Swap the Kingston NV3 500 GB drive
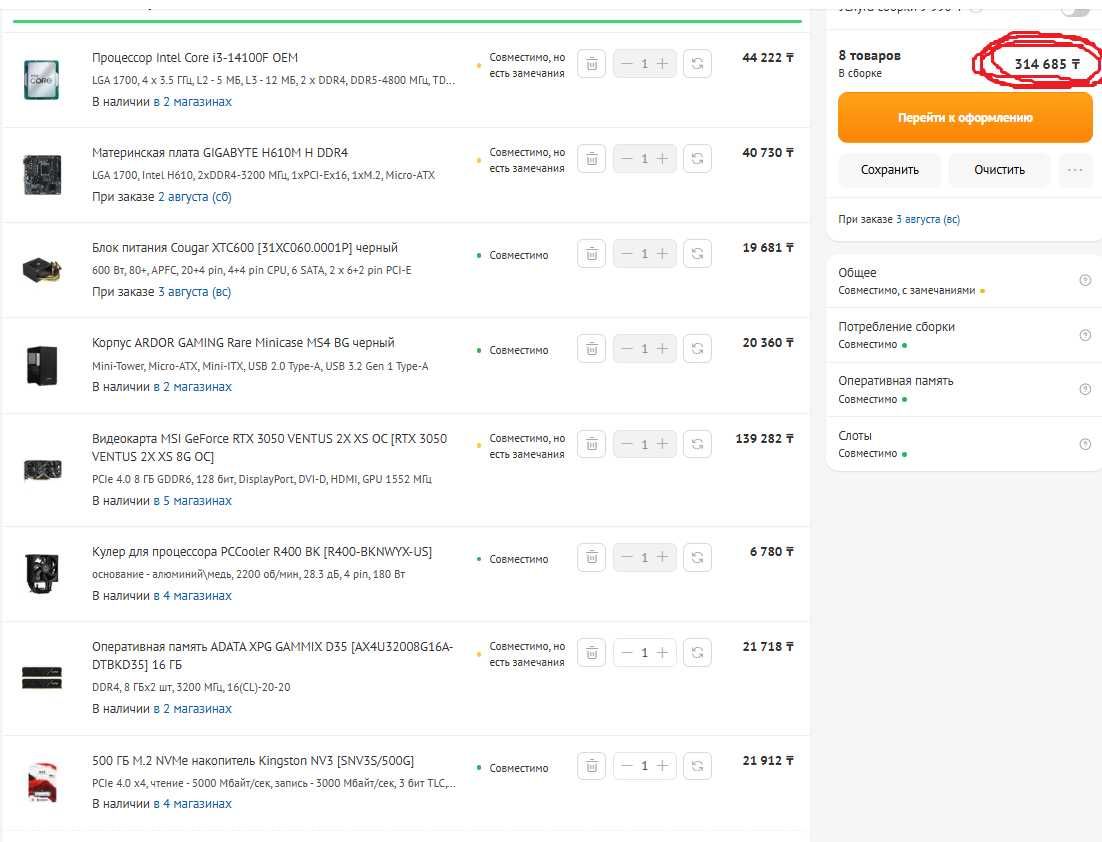This screenshot has width=1102, height=842. pos(697,766)
